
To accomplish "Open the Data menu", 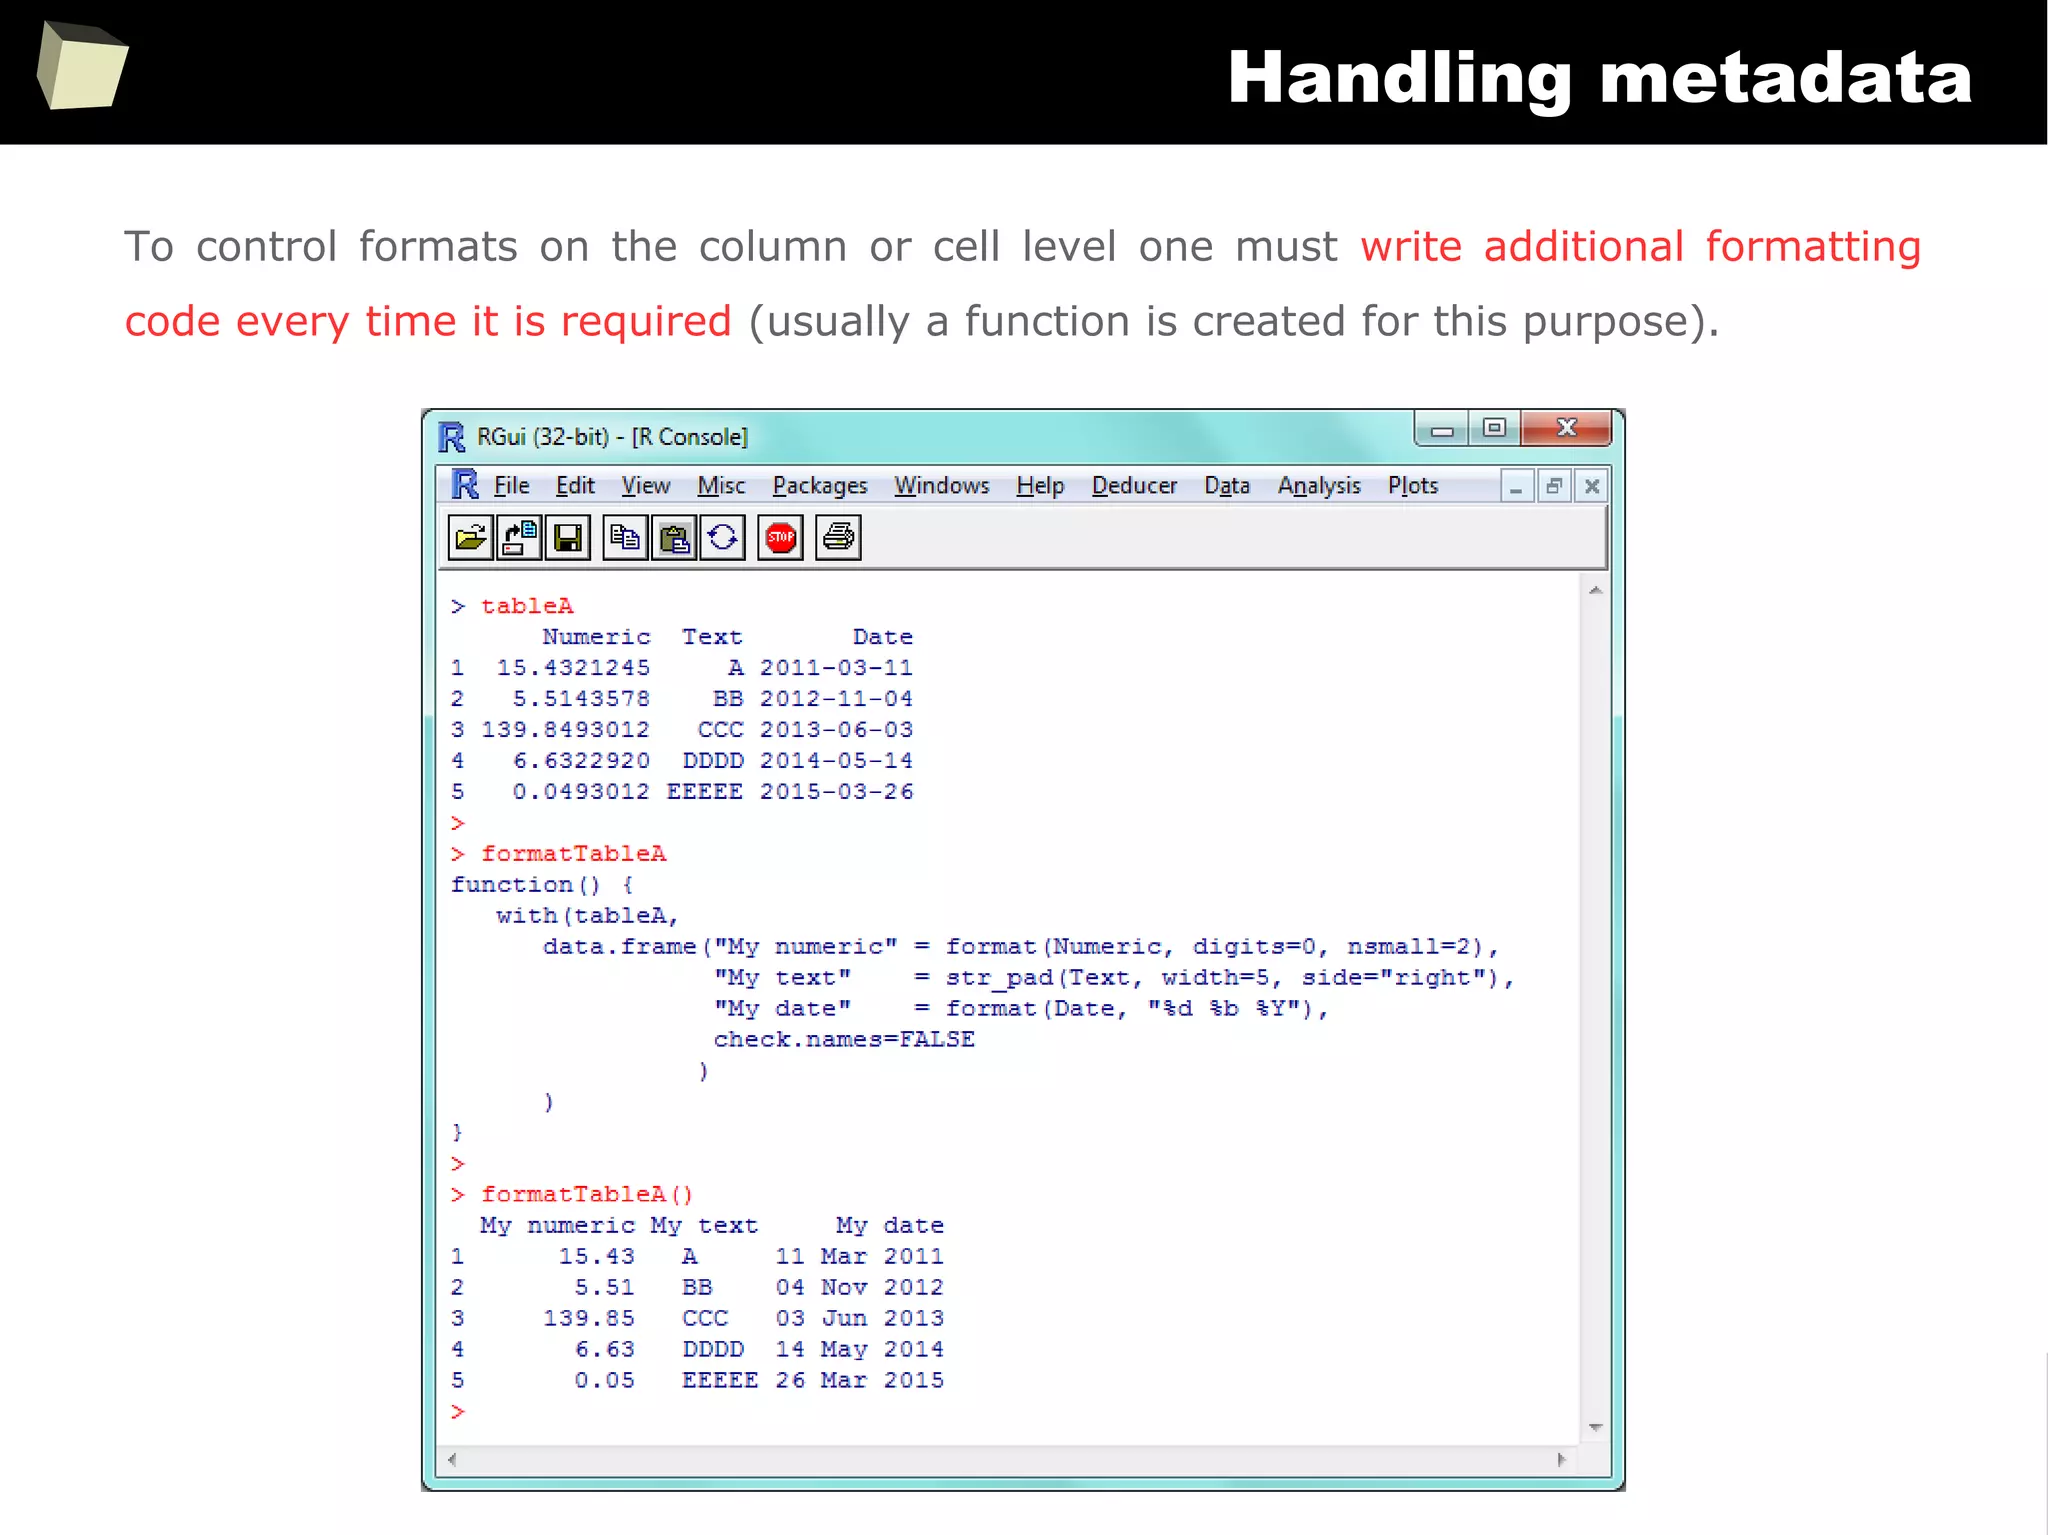I will coord(1227,486).
